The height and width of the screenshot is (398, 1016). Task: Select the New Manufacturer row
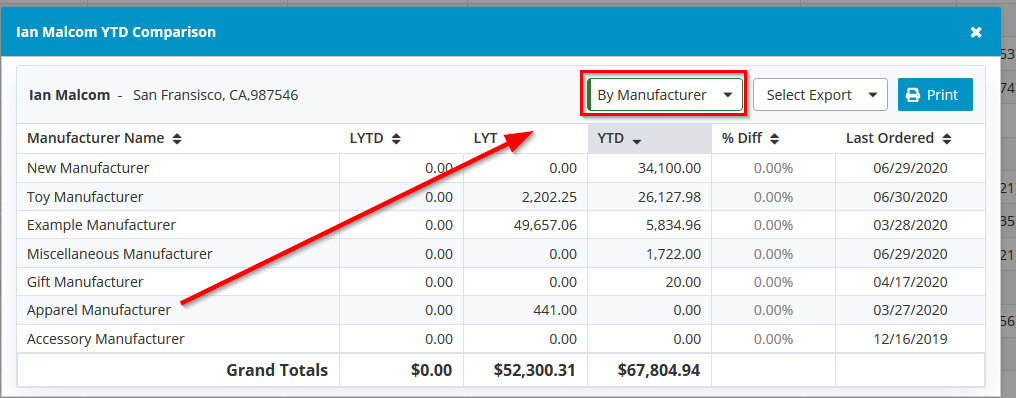coord(500,169)
